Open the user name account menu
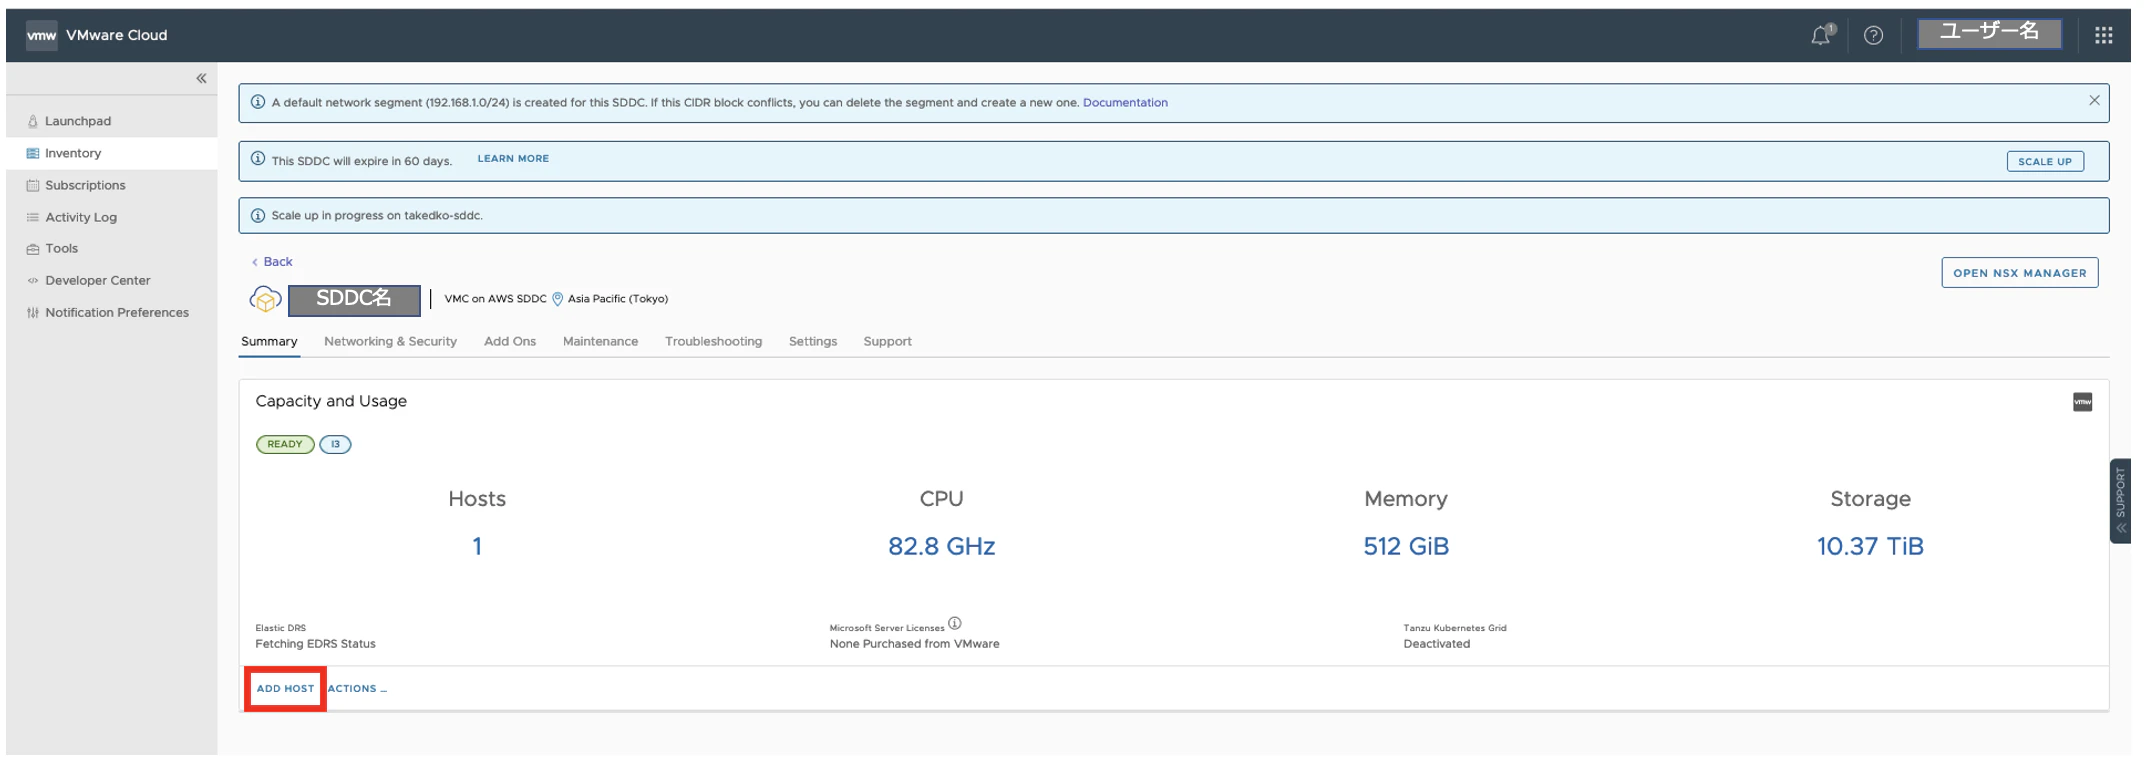This screenshot has height=770, width=2144. click(1989, 33)
